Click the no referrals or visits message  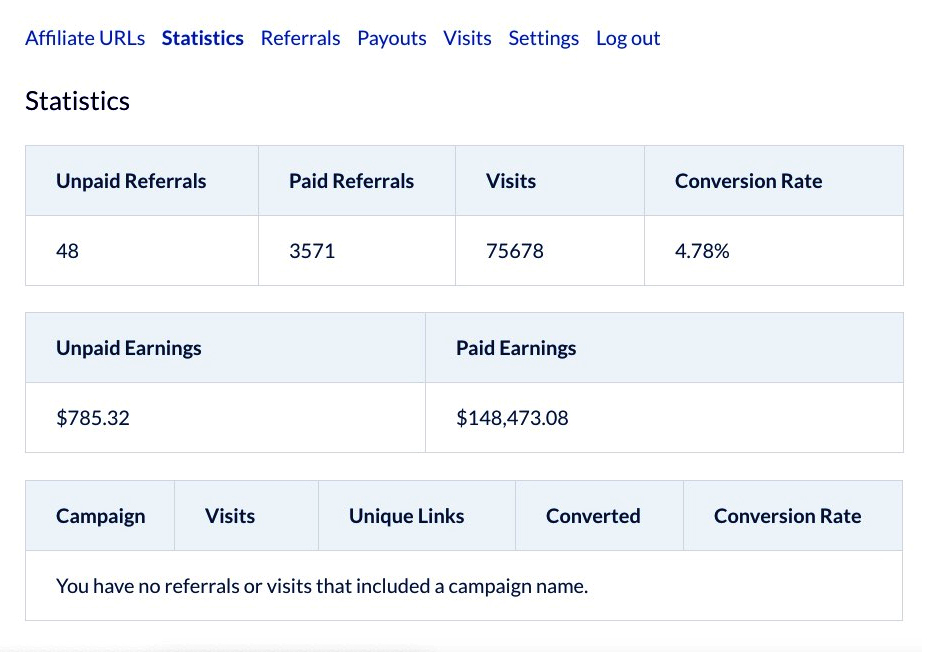(x=322, y=586)
